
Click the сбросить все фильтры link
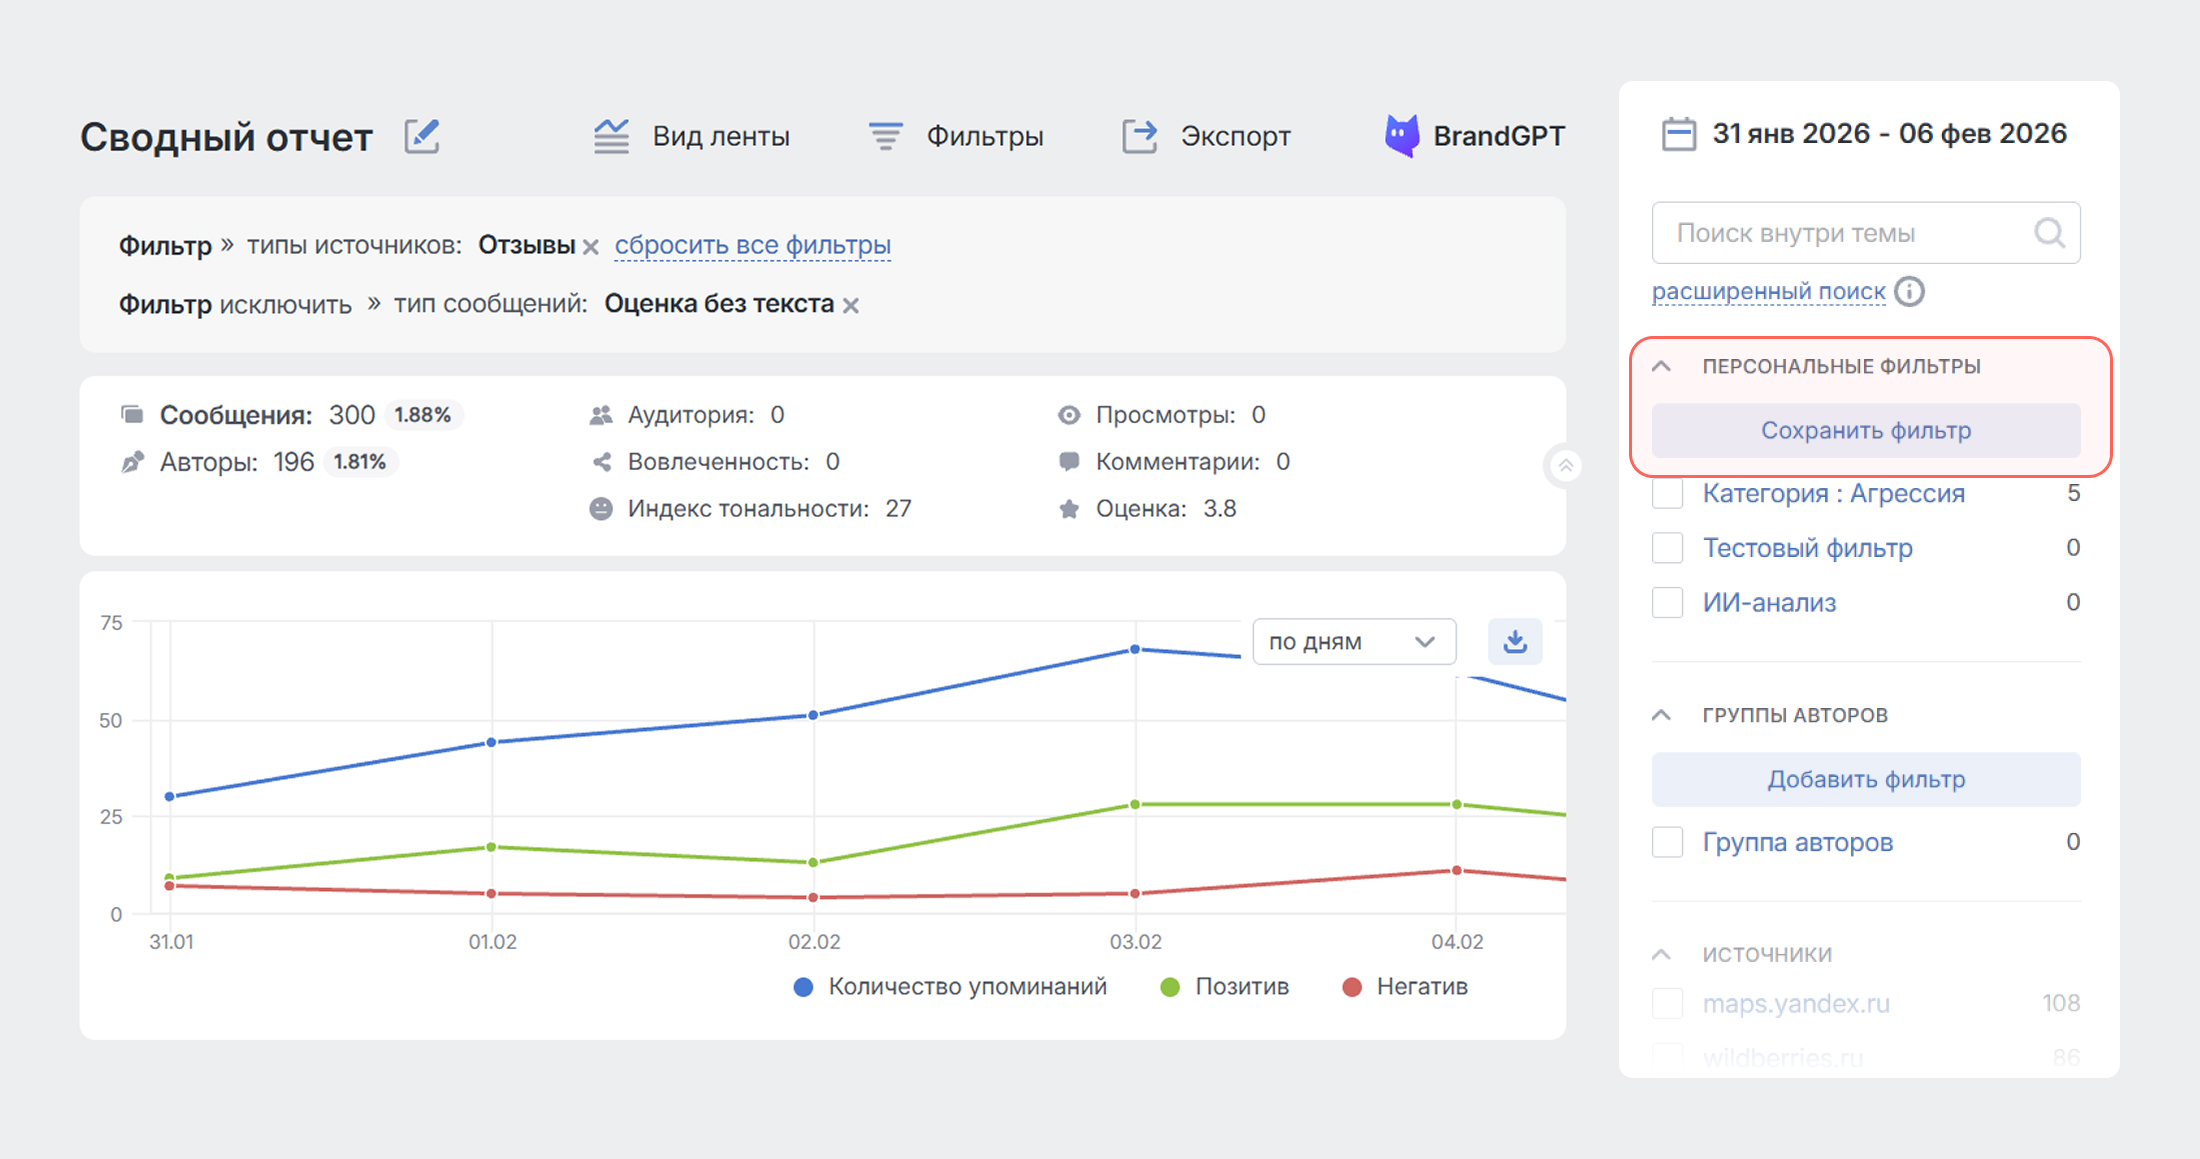coord(752,245)
